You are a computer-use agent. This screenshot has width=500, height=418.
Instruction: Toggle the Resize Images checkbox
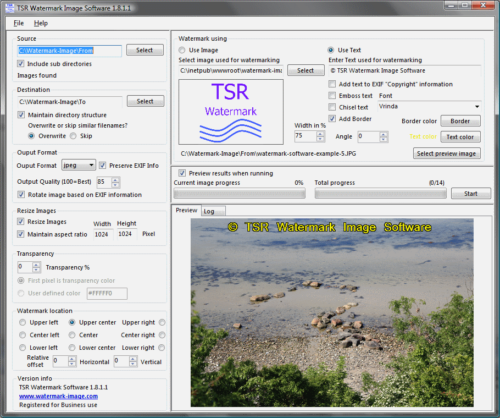click(21, 221)
